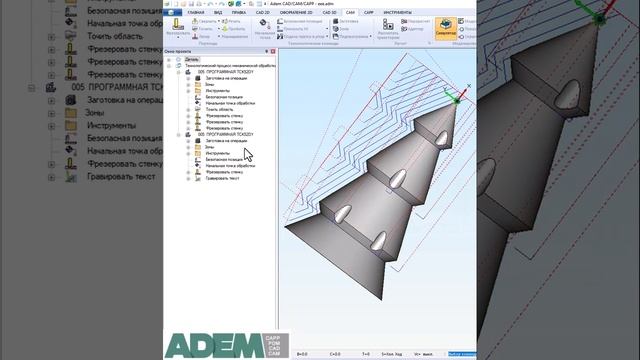Screen dimensions: 640x360
Task: Click the Vc= выкл. status entry
Action: click(423, 354)
